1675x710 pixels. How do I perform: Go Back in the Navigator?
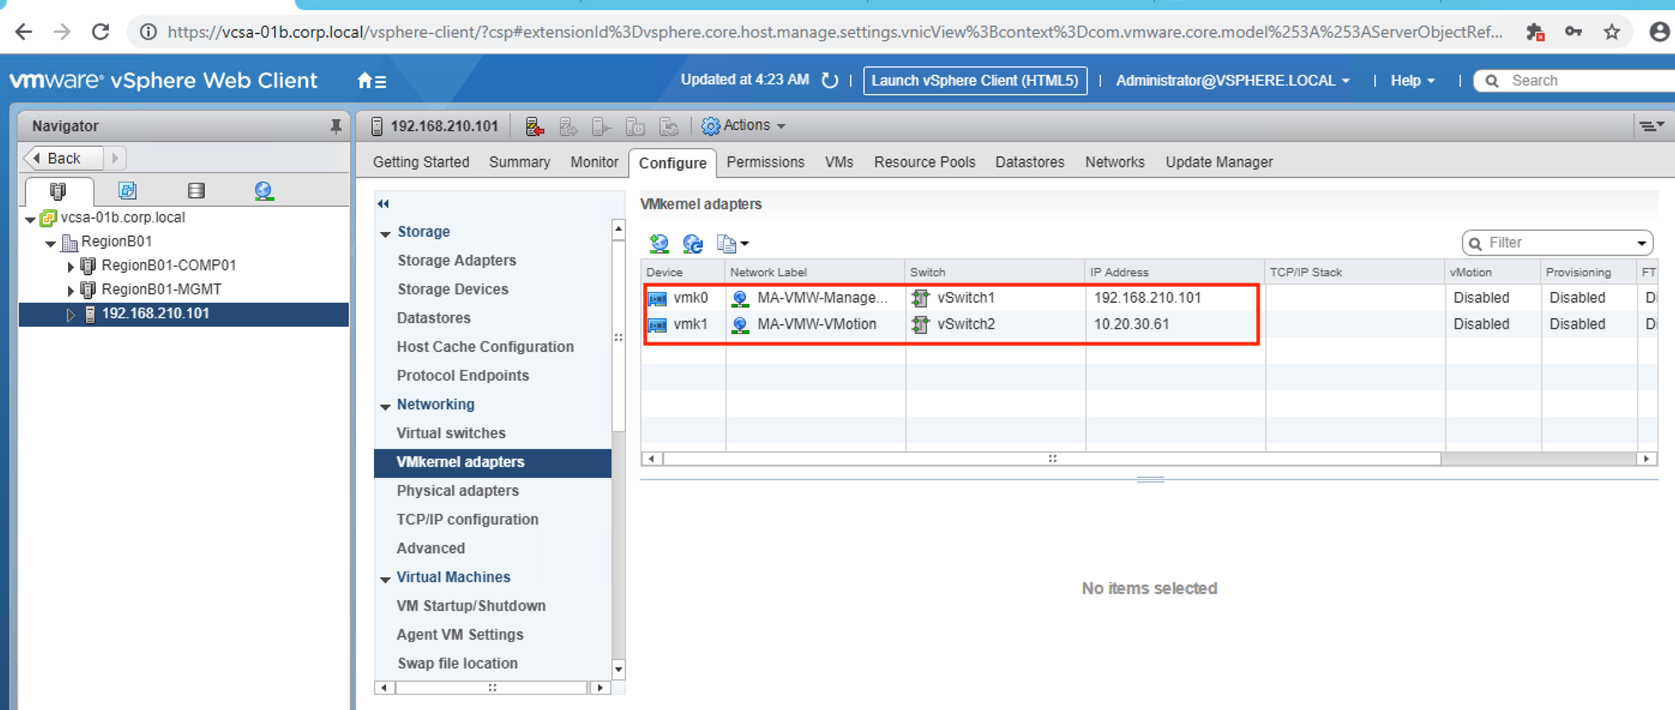pyautogui.click(x=63, y=158)
